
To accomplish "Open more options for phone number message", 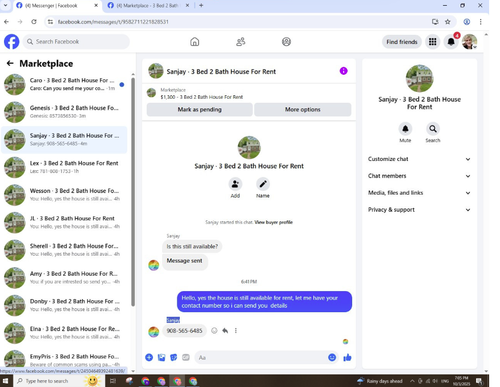I will pyautogui.click(x=236, y=331).
